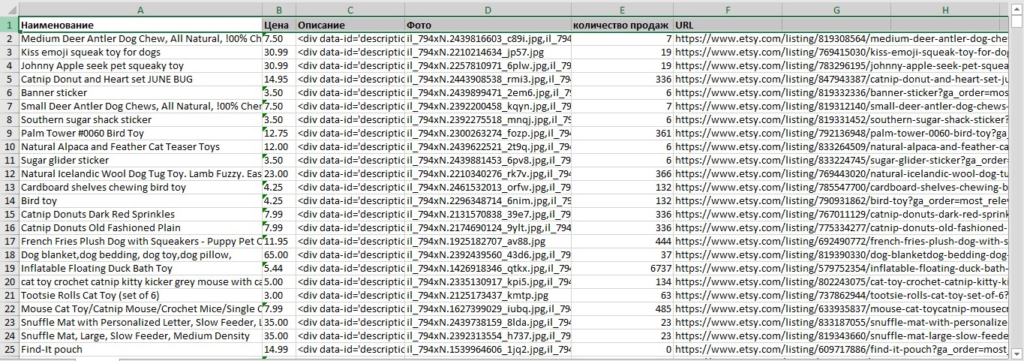This screenshot has height=361, width=1024.
Task: Click the 'Описание' header cell
Action: 350,25
